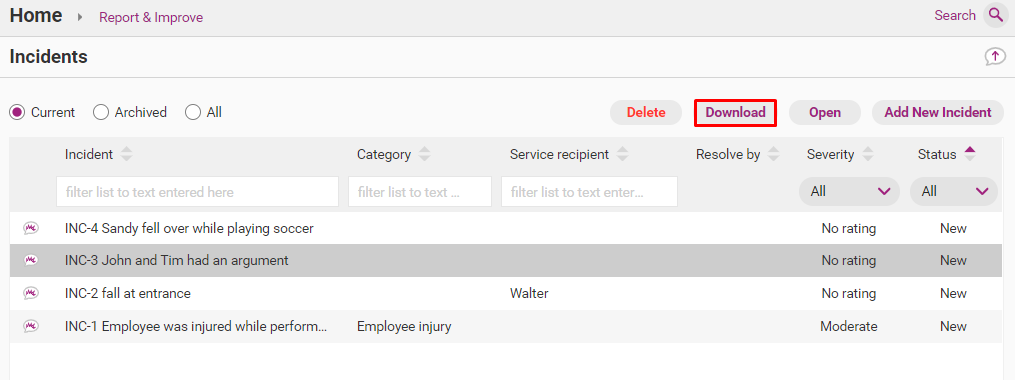Click Add New Incident button
1015x380 pixels.
tap(938, 113)
